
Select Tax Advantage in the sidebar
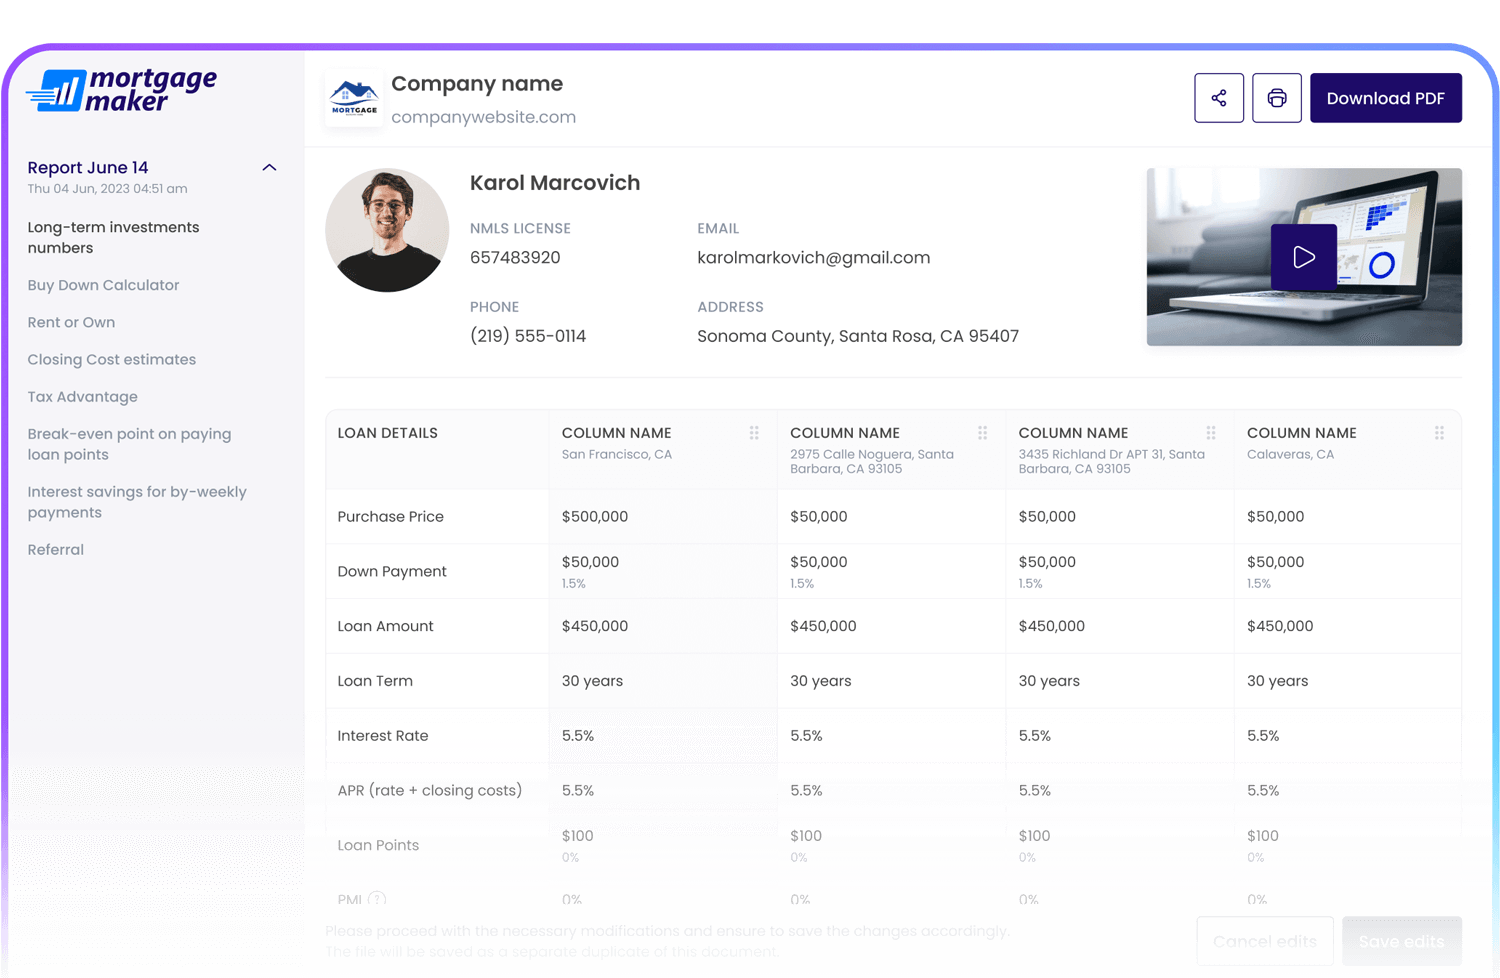coord(82,397)
